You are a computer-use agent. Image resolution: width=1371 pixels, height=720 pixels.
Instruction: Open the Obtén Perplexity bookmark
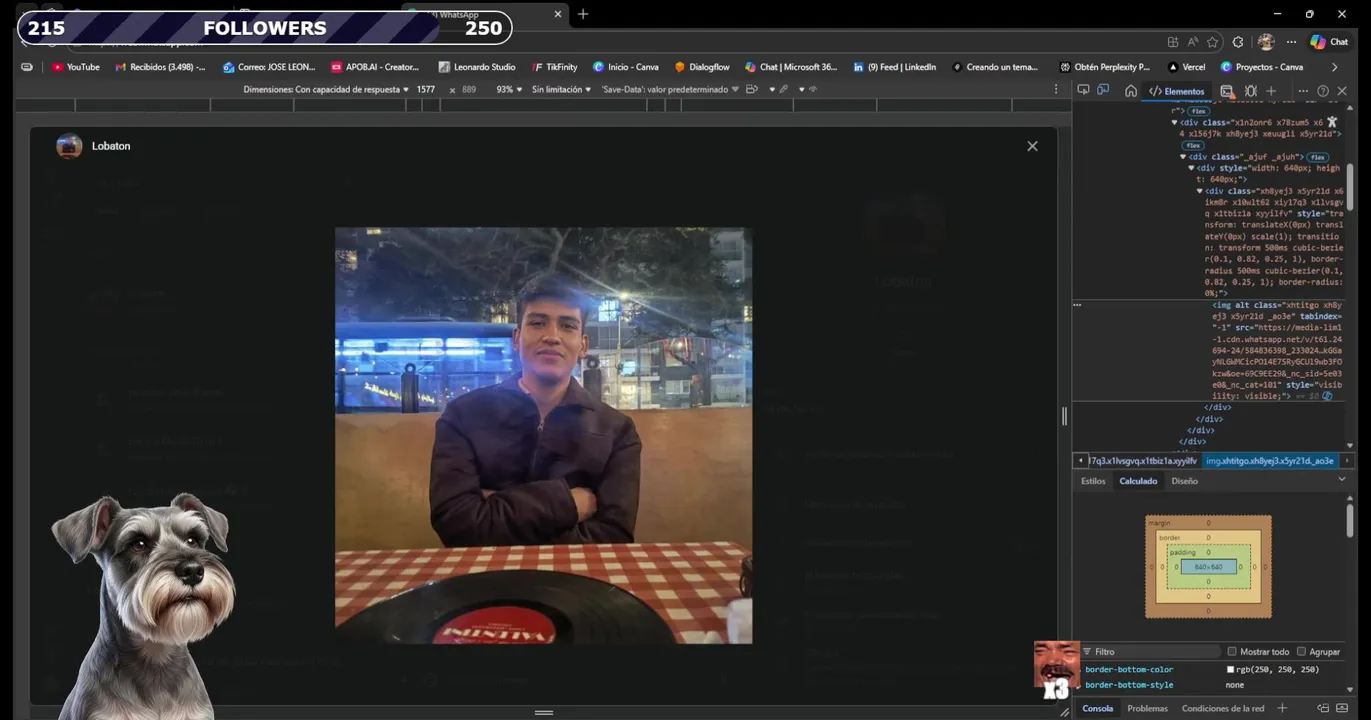click(1105, 67)
